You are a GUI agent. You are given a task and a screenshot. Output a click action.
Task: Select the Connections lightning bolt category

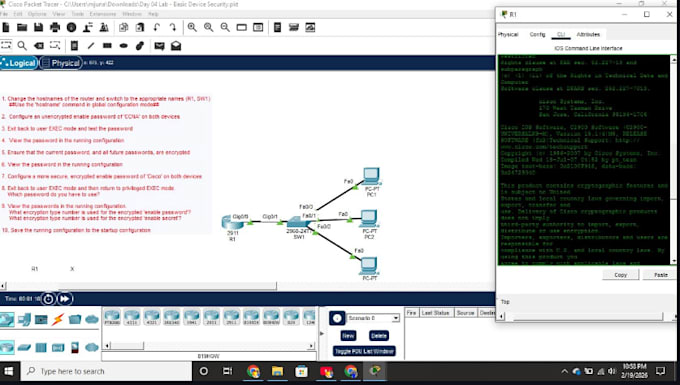(58, 320)
